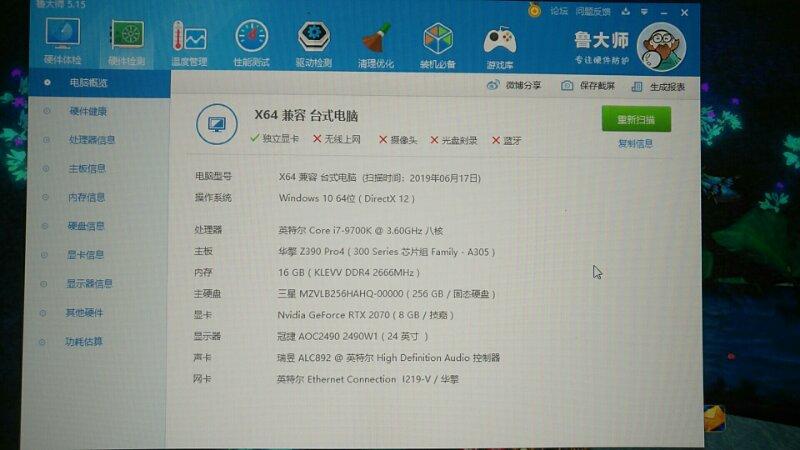The image size is (800, 450).
Task: Click the 复制信息 copy info link
Action: (x=635, y=143)
